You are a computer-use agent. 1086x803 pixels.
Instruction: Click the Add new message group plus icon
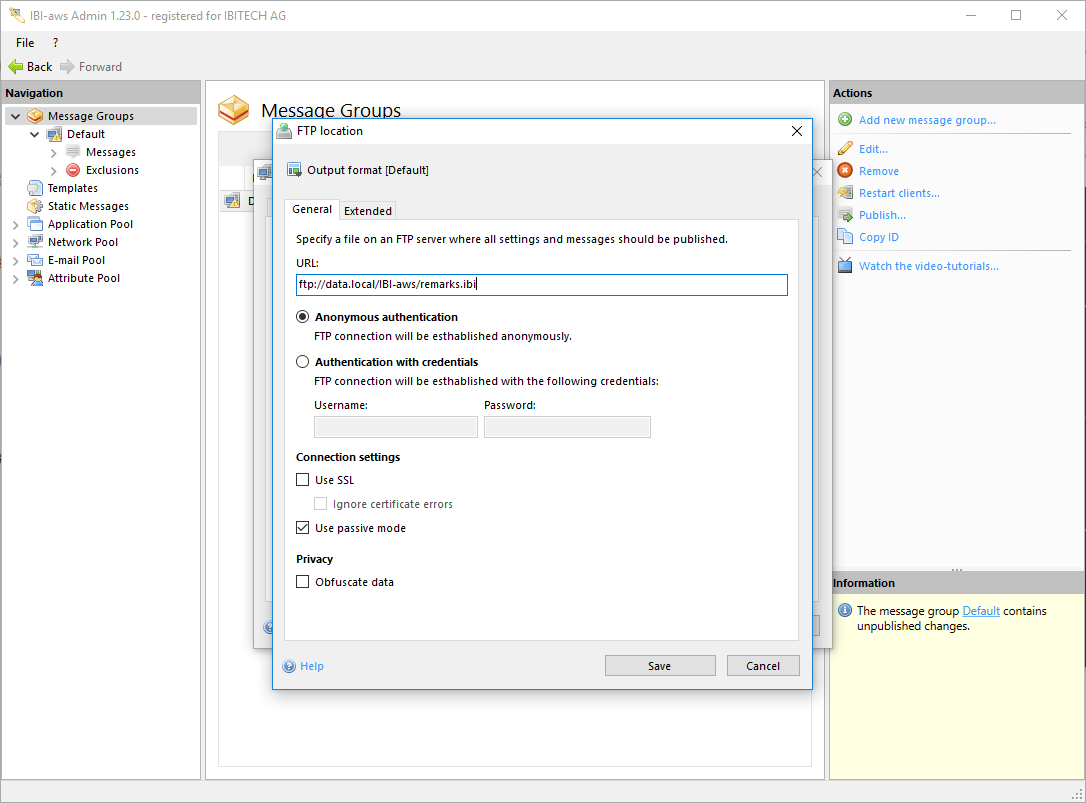845,120
